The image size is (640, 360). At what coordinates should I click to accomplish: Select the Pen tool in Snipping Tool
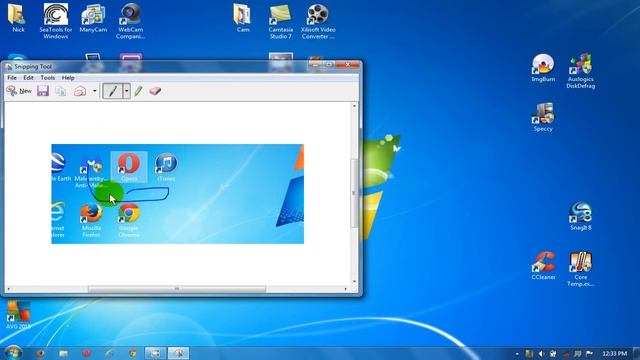tap(112, 91)
